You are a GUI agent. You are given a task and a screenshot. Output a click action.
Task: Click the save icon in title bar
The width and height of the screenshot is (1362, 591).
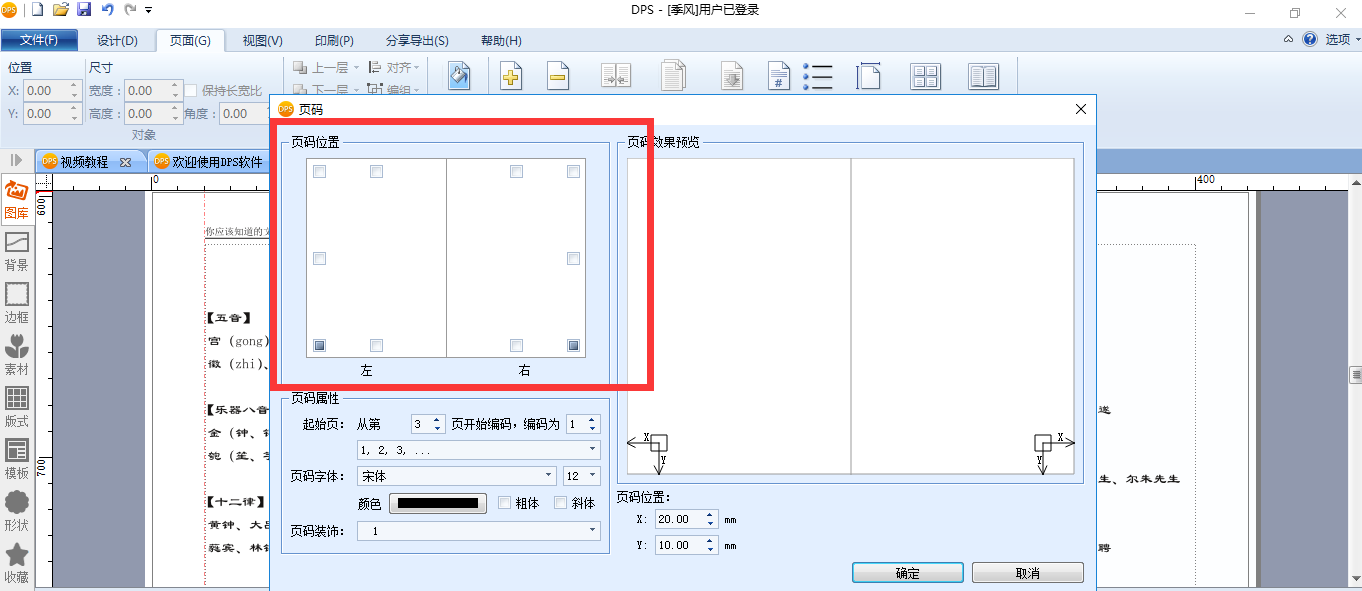click(84, 10)
